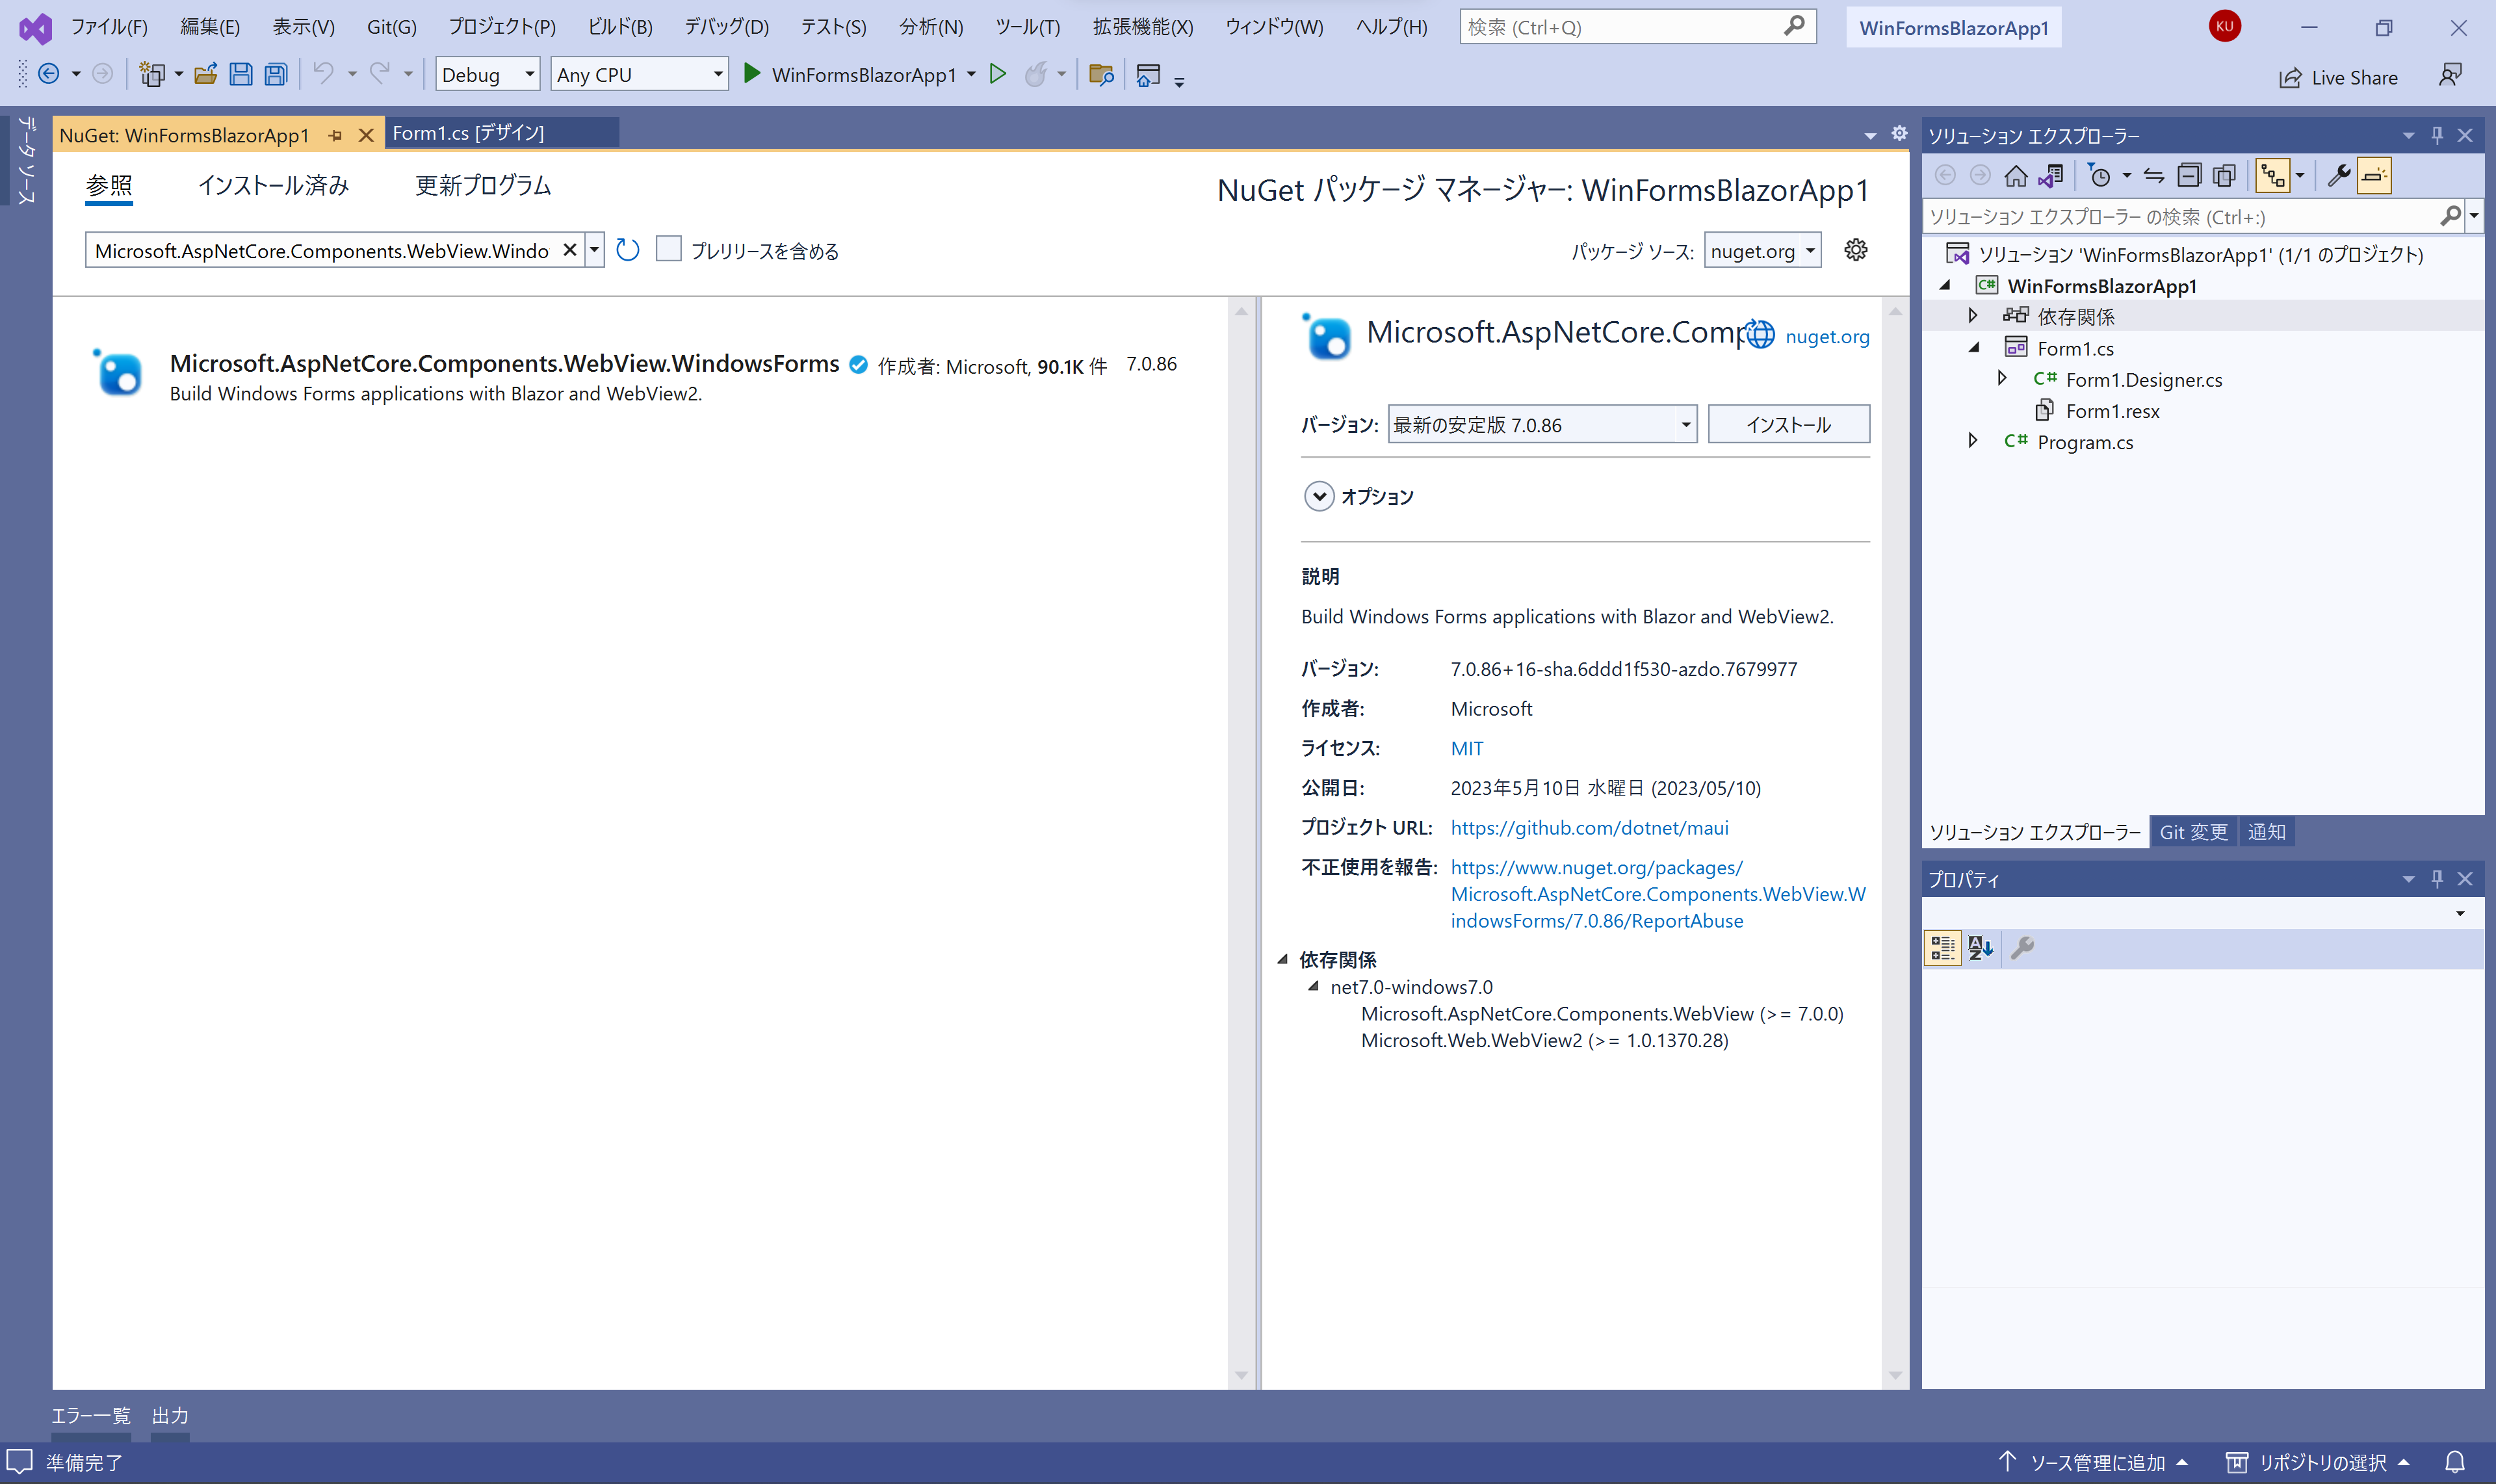Image resolution: width=2496 pixels, height=1484 pixels.
Task: Open the package source nuget.org dropdown
Action: click(1763, 251)
